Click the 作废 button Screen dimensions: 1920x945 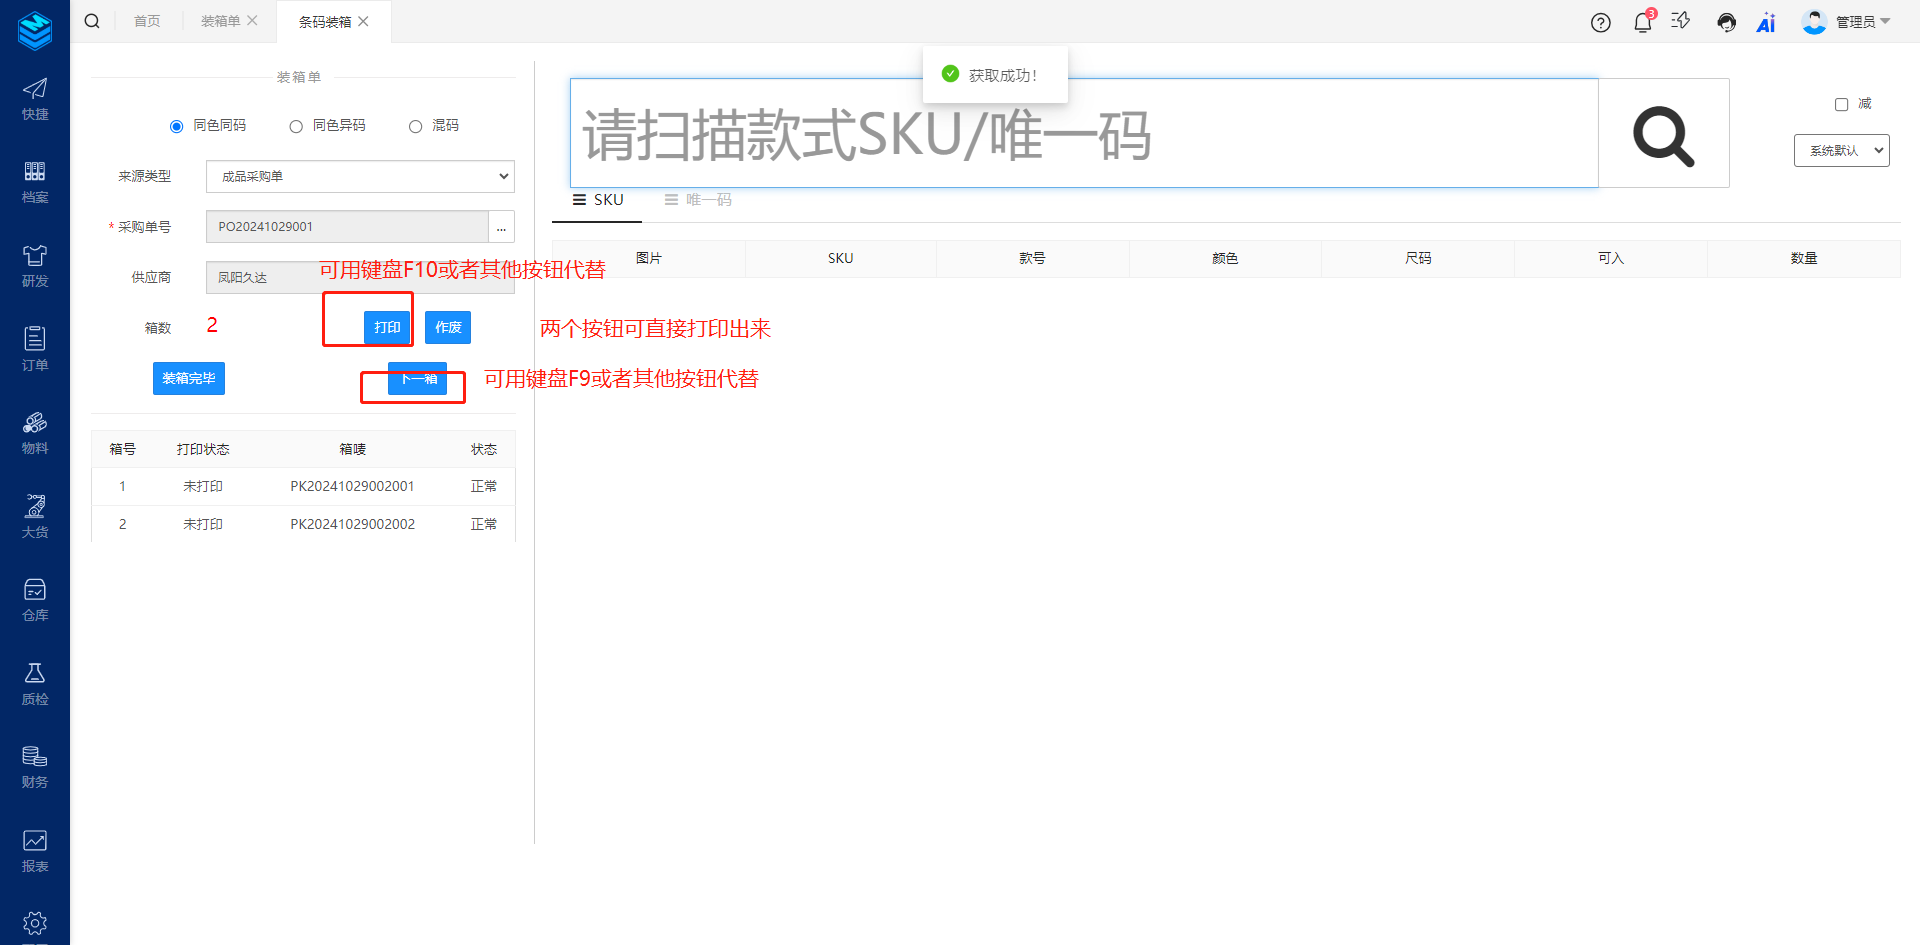[x=448, y=328]
